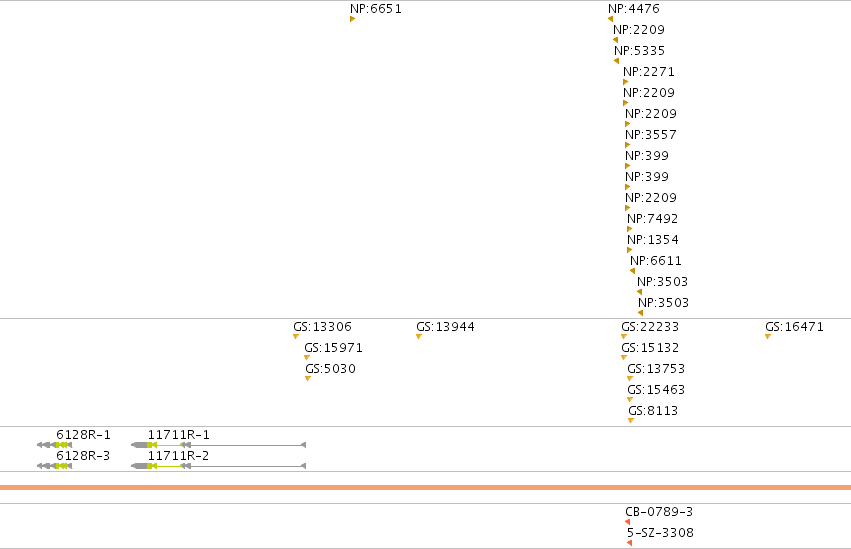The width and height of the screenshot is (851, 549).
Task: Click the GS:15132 feature label
Action: (x=650, y=348)
